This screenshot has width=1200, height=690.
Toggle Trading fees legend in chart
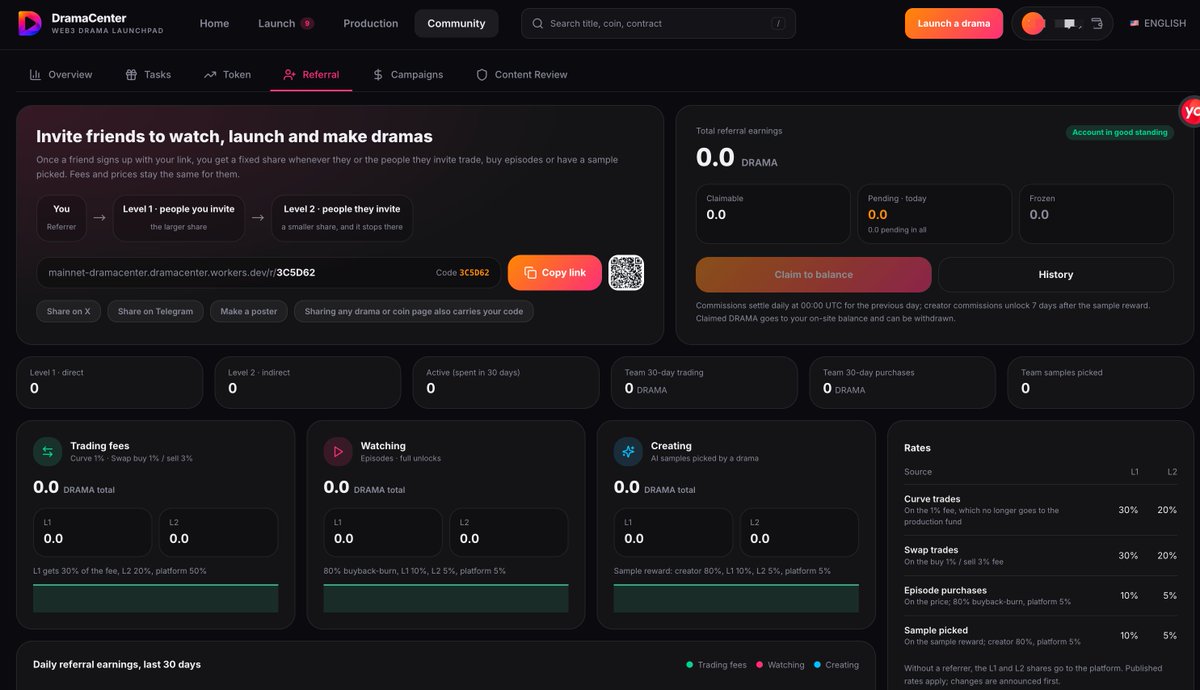click(x=716, y=665)
